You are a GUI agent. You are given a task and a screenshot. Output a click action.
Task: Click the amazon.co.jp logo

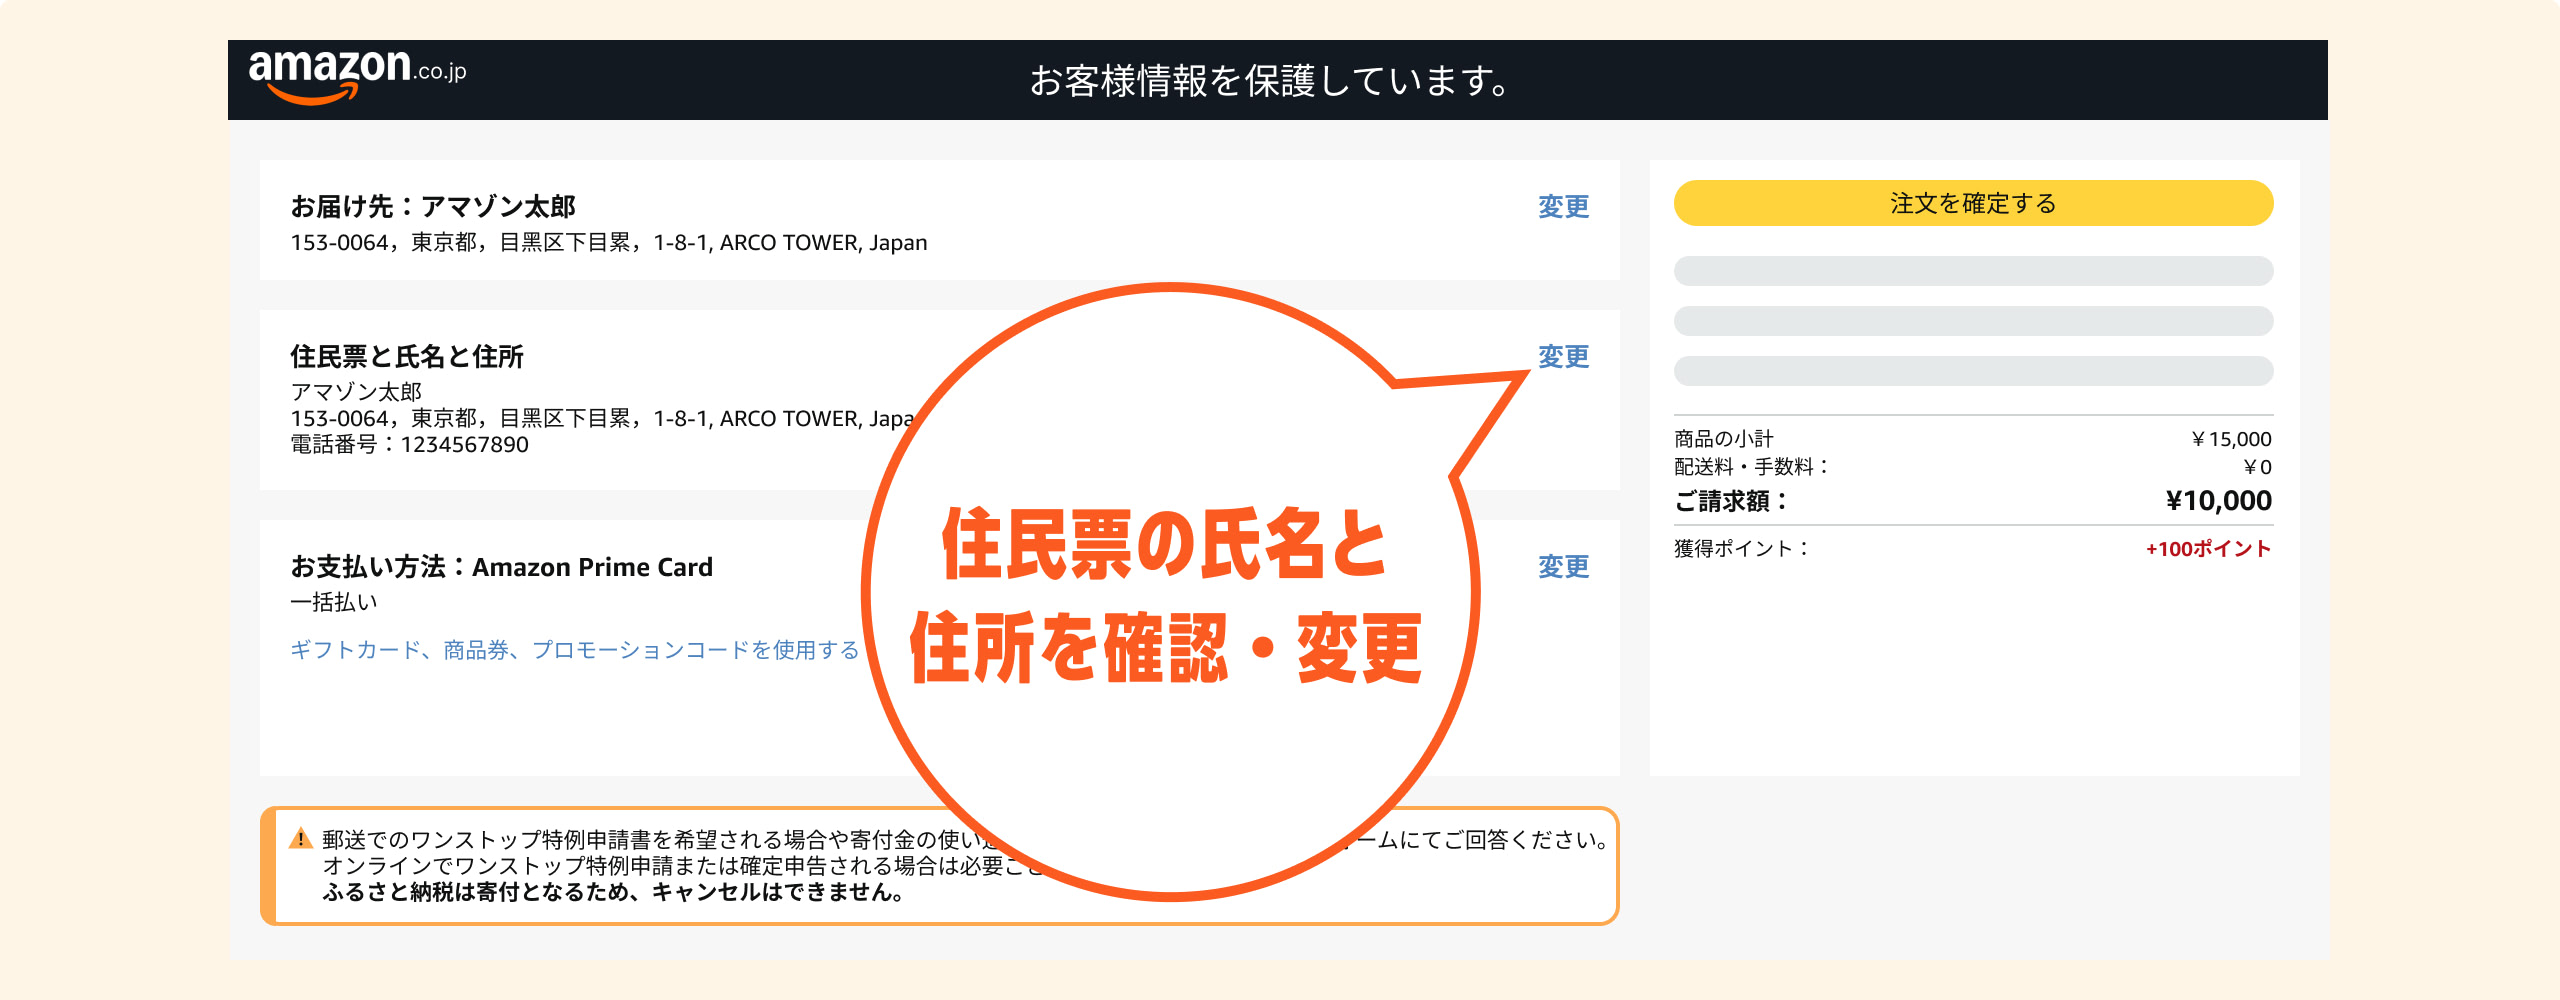tap(357, 76)
